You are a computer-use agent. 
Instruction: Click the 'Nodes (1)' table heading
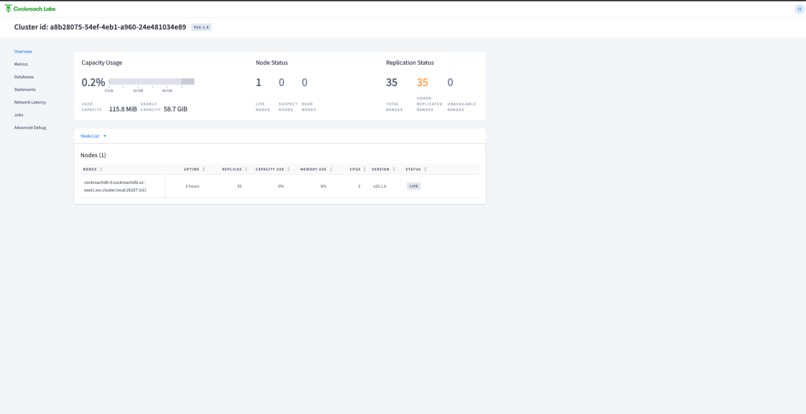coord(93,155)
